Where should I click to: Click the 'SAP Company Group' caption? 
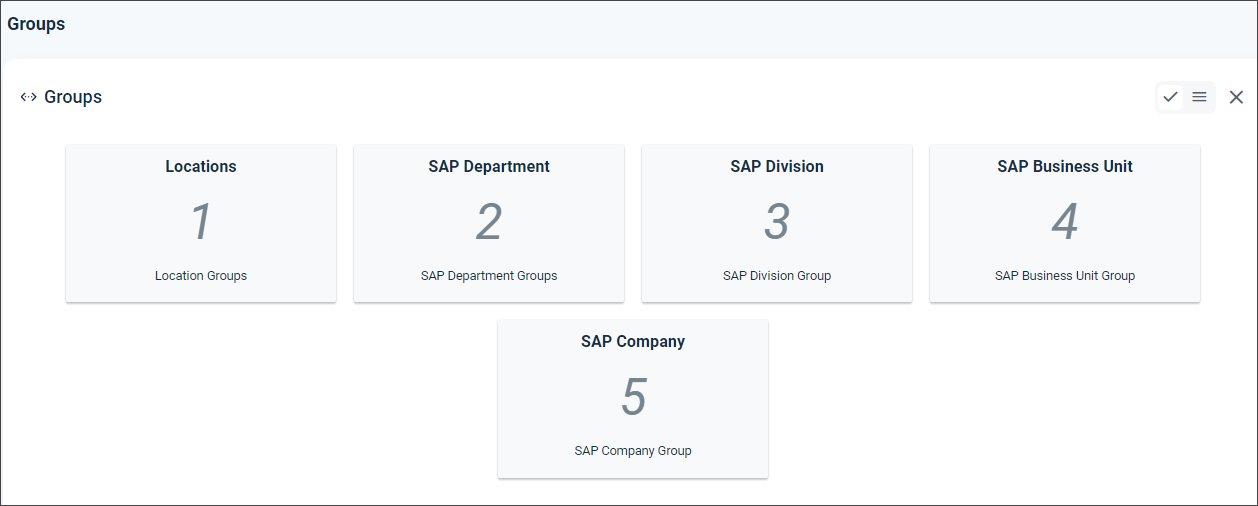click(x=633, y=451)
